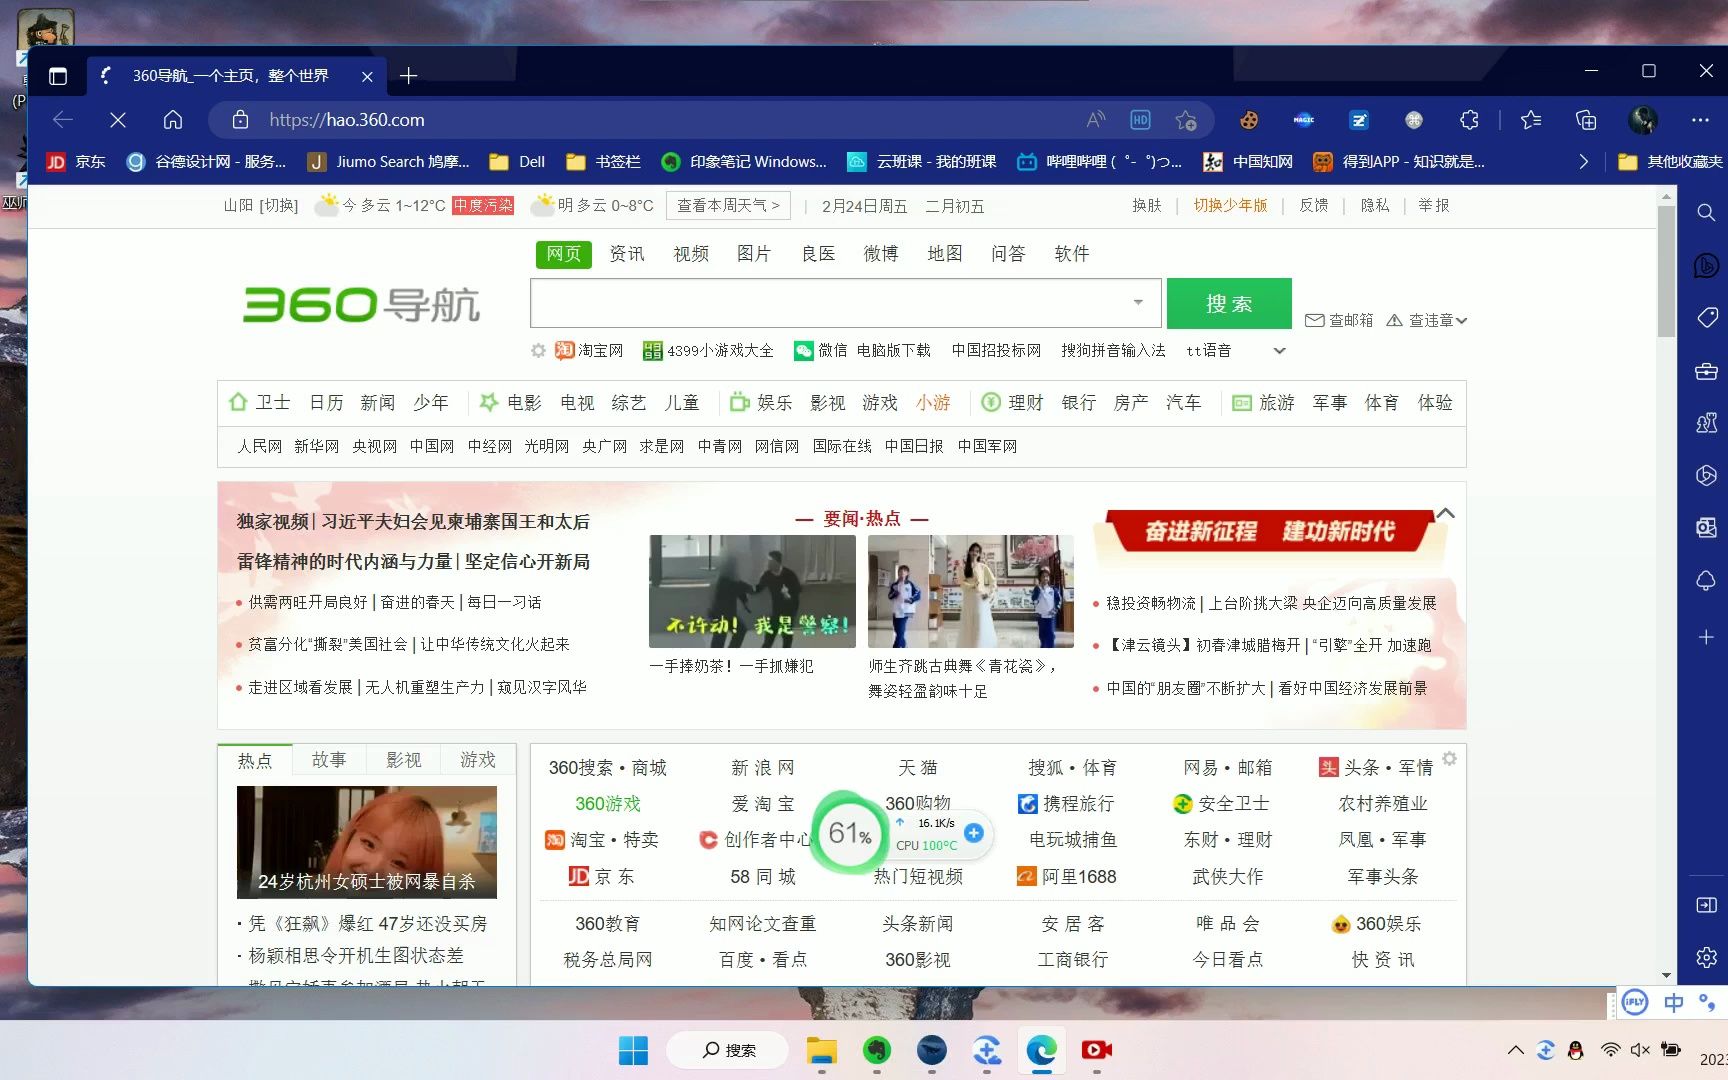Open taskbar screen recorder icon
Screen dimensions: 1728x1080
(1096, 1050)
